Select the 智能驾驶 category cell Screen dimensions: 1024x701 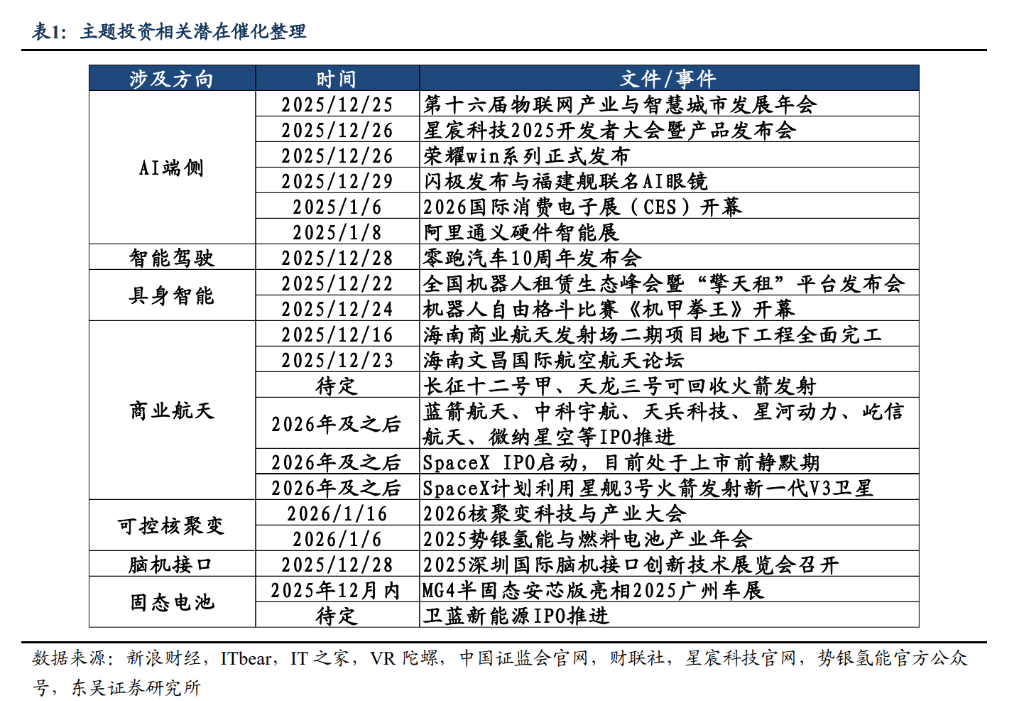pos(172,257)
